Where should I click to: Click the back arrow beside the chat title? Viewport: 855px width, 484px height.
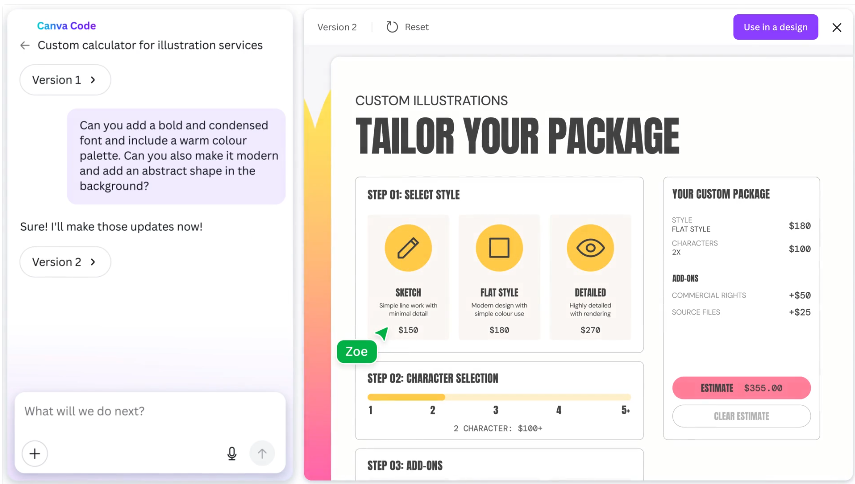click(x=25, y=45)
